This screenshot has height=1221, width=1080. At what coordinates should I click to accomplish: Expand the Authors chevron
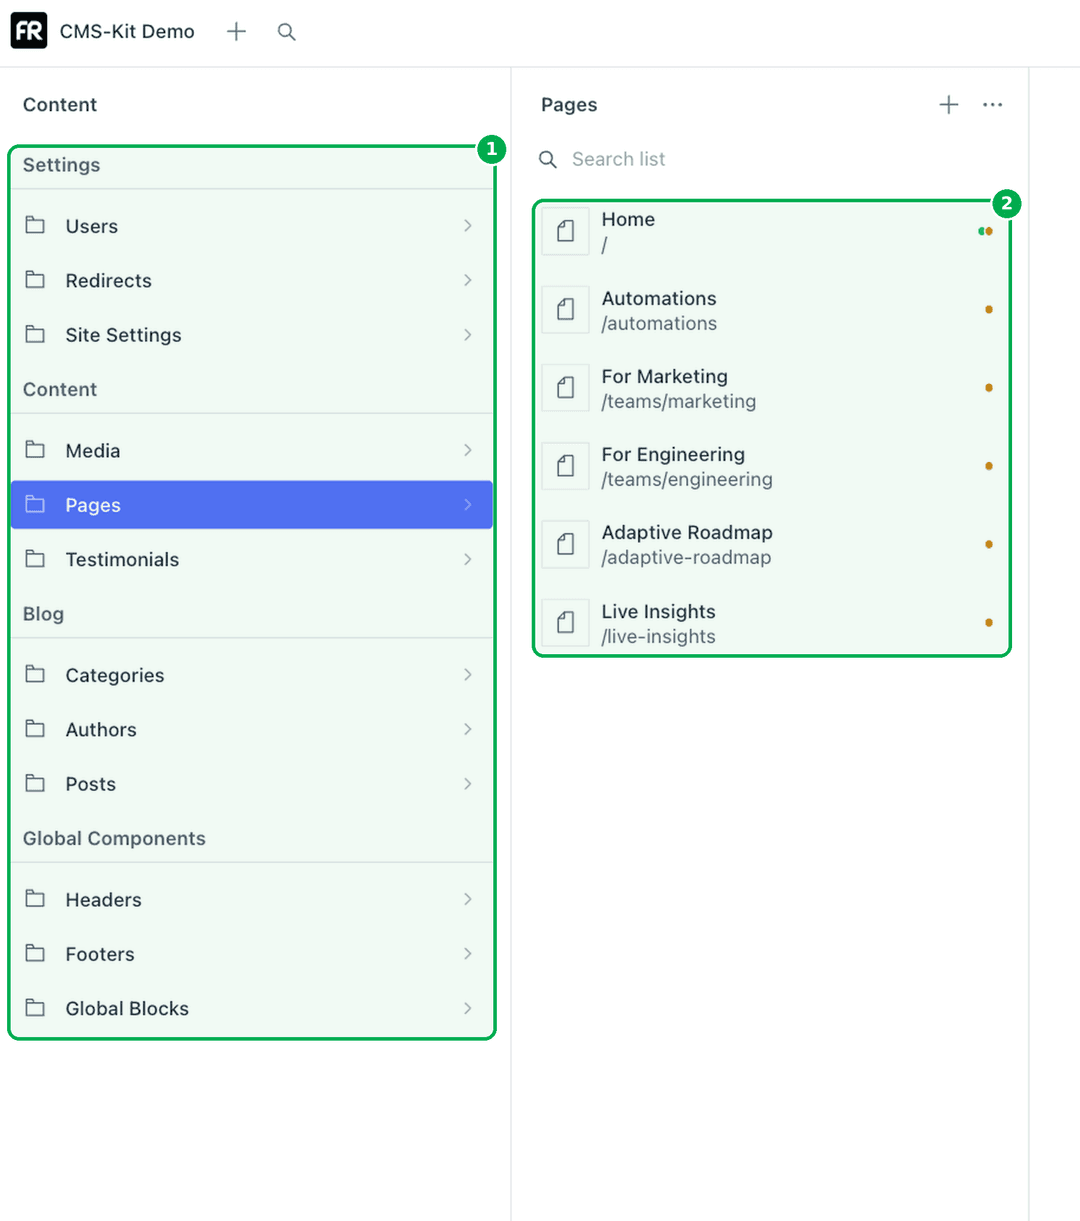(468, 729)
